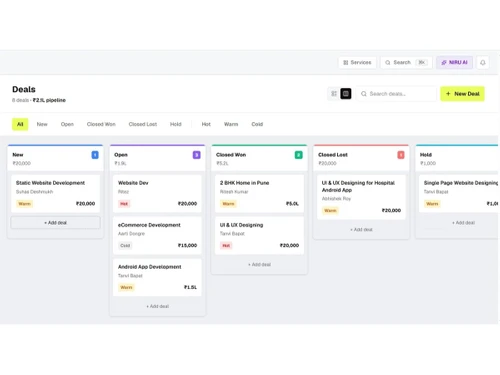
Task: Filter deals by Warm
Action: pyautogui.click(x=231, y=124)
